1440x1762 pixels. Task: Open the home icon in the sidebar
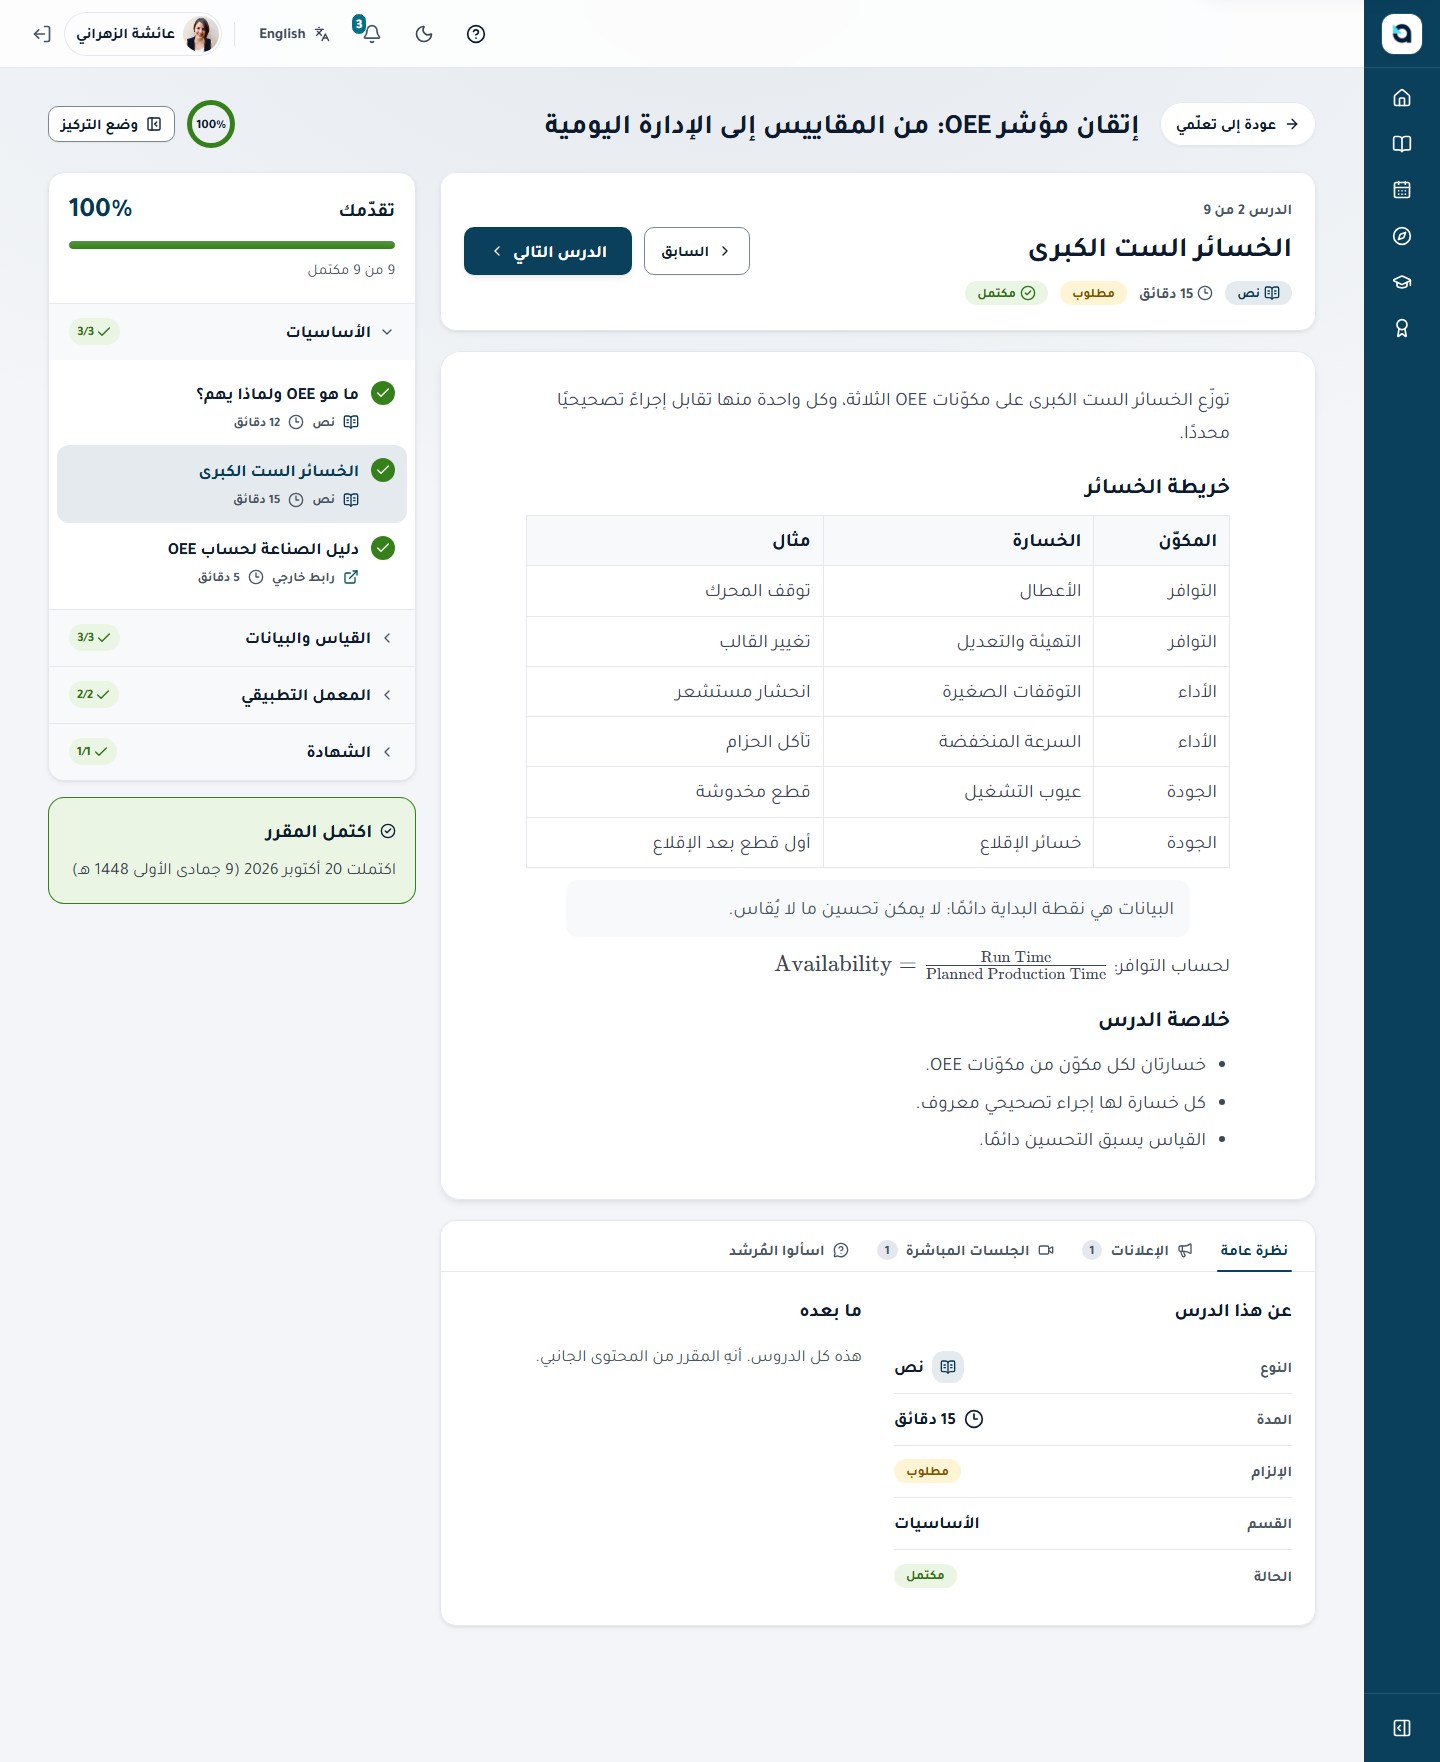coord(1402,98)
